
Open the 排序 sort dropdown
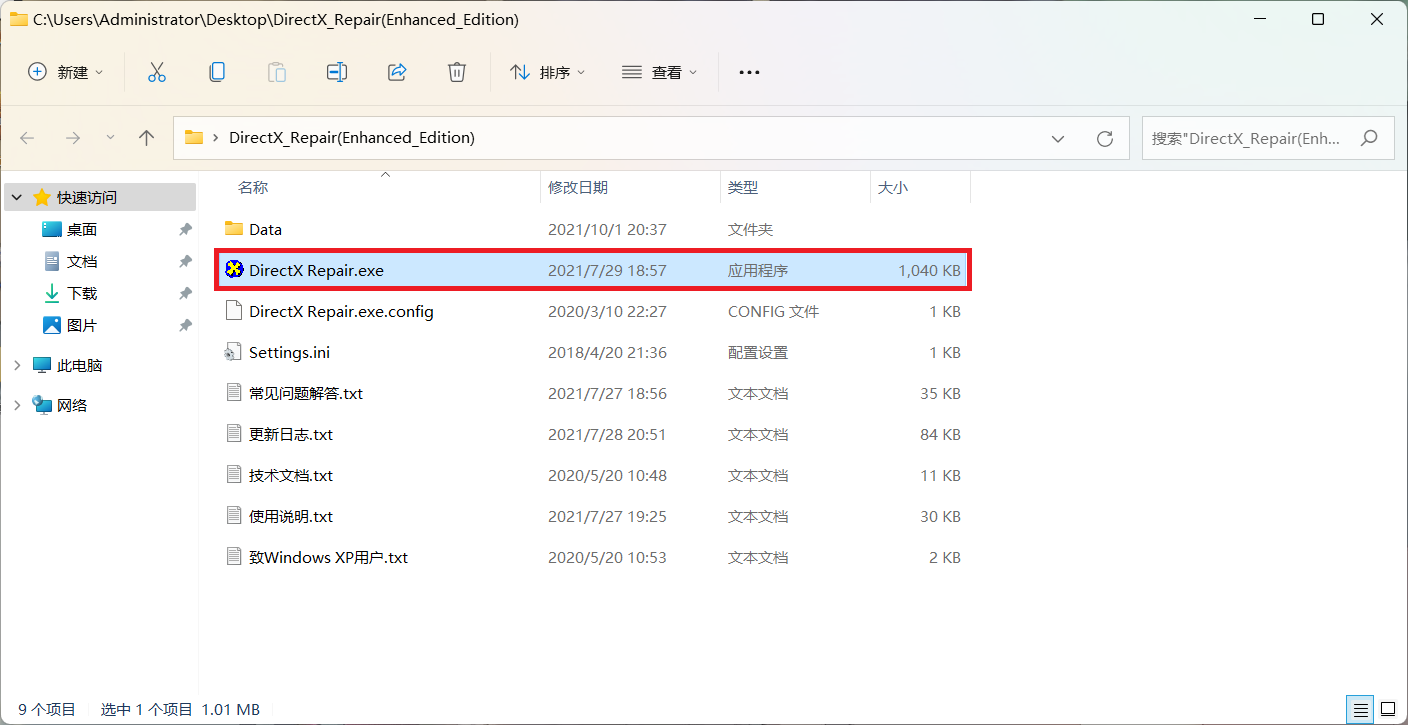[548, 72]
